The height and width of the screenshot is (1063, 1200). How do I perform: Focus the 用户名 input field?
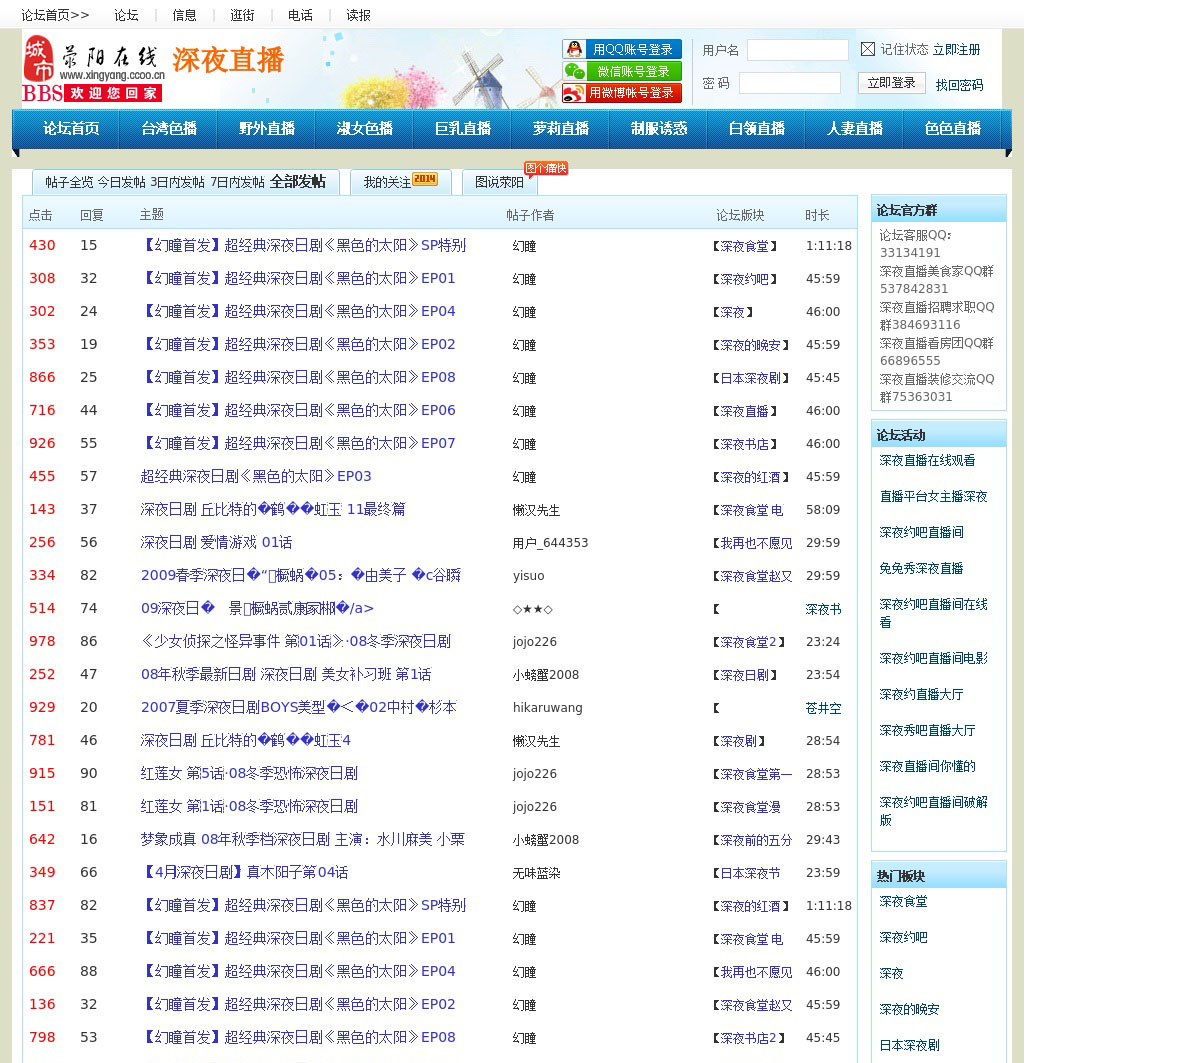click(x=797, y=50)
